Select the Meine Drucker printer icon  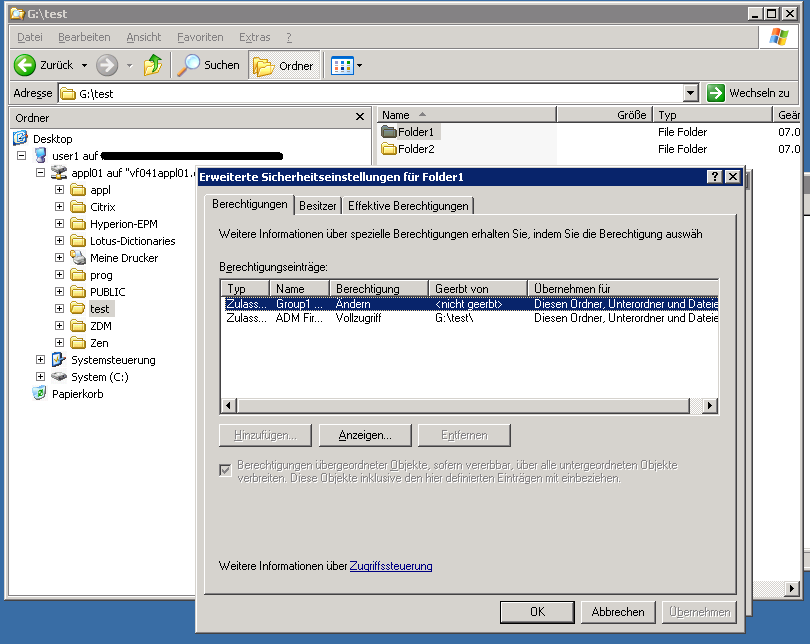click(x=78, y=258)
